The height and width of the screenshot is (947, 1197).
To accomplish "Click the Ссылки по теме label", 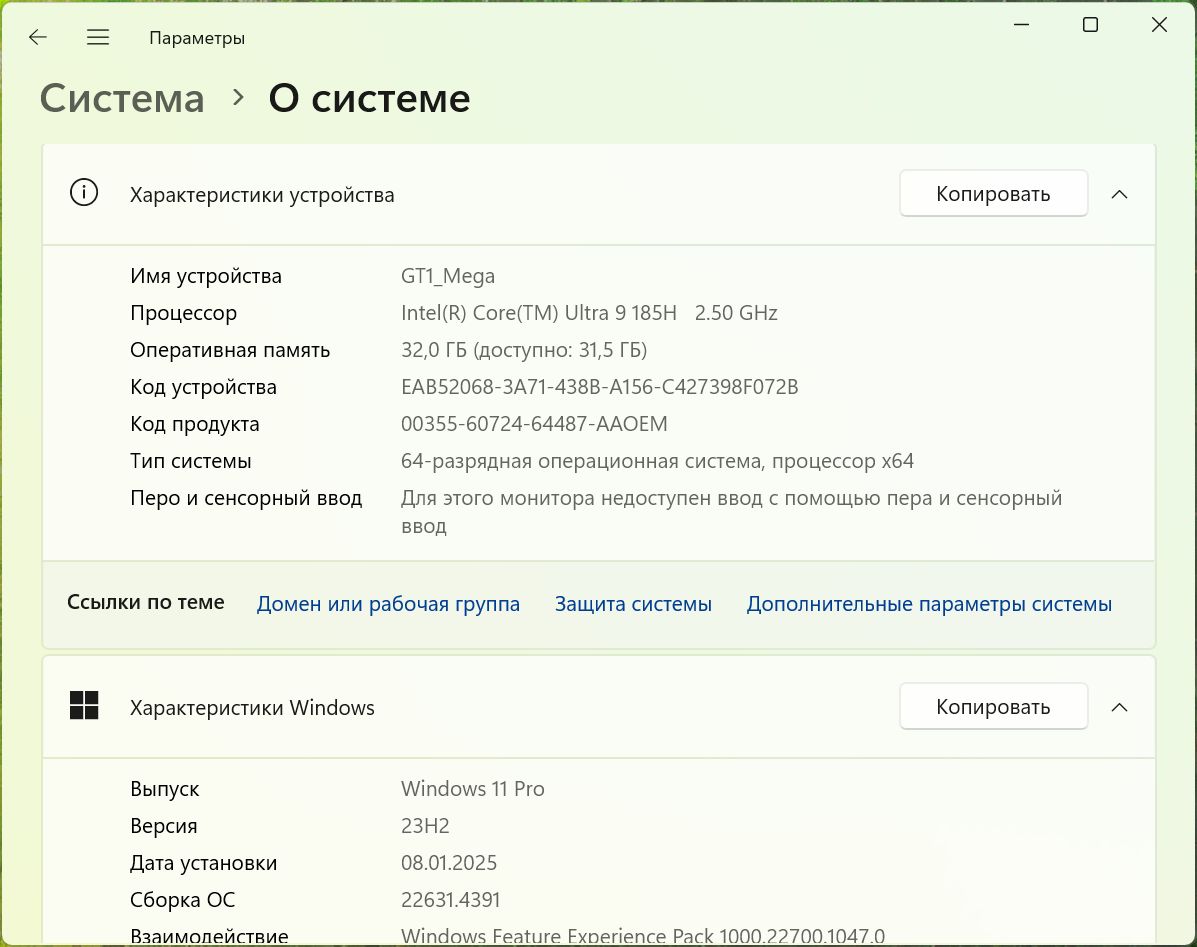I will click(146, 602).
